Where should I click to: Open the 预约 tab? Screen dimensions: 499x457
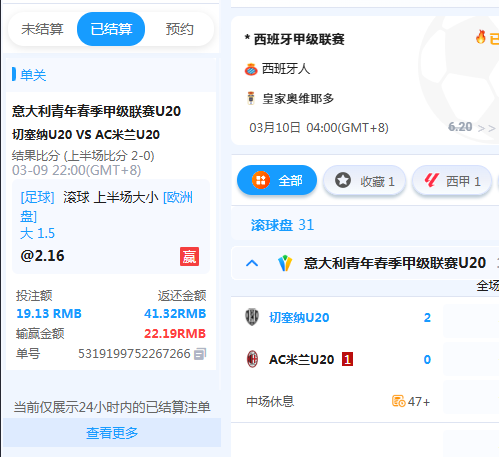click(180, 29)
